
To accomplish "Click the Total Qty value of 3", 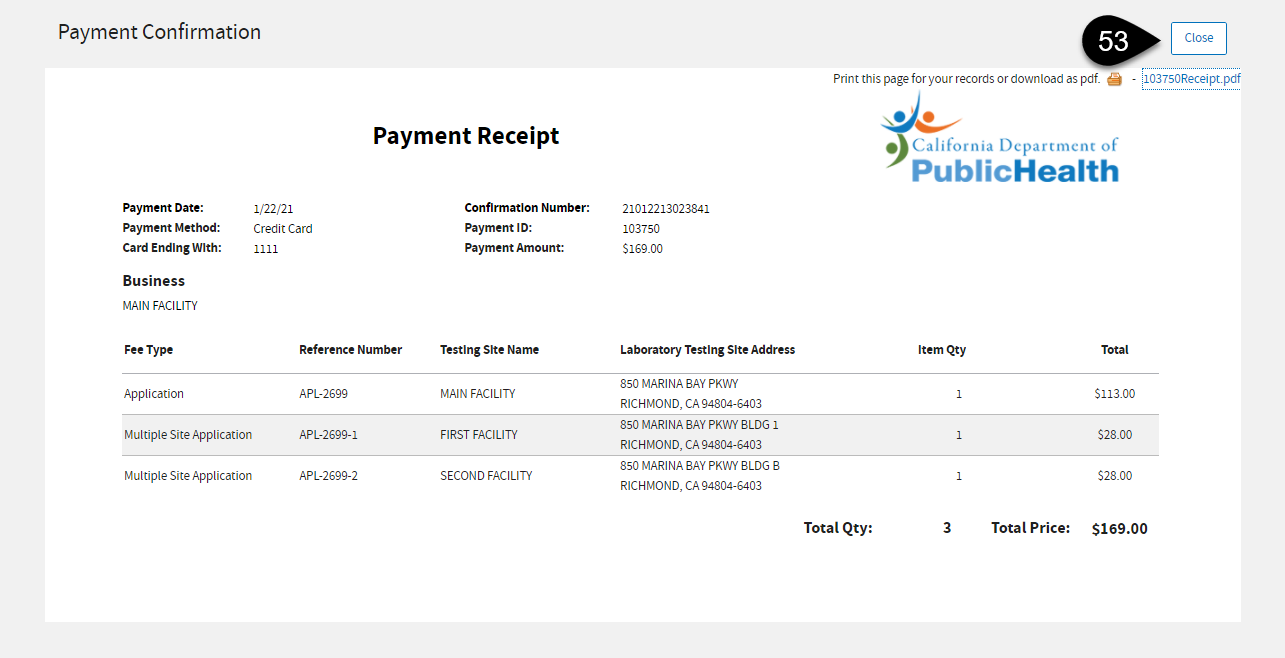I will pos(946,528).
